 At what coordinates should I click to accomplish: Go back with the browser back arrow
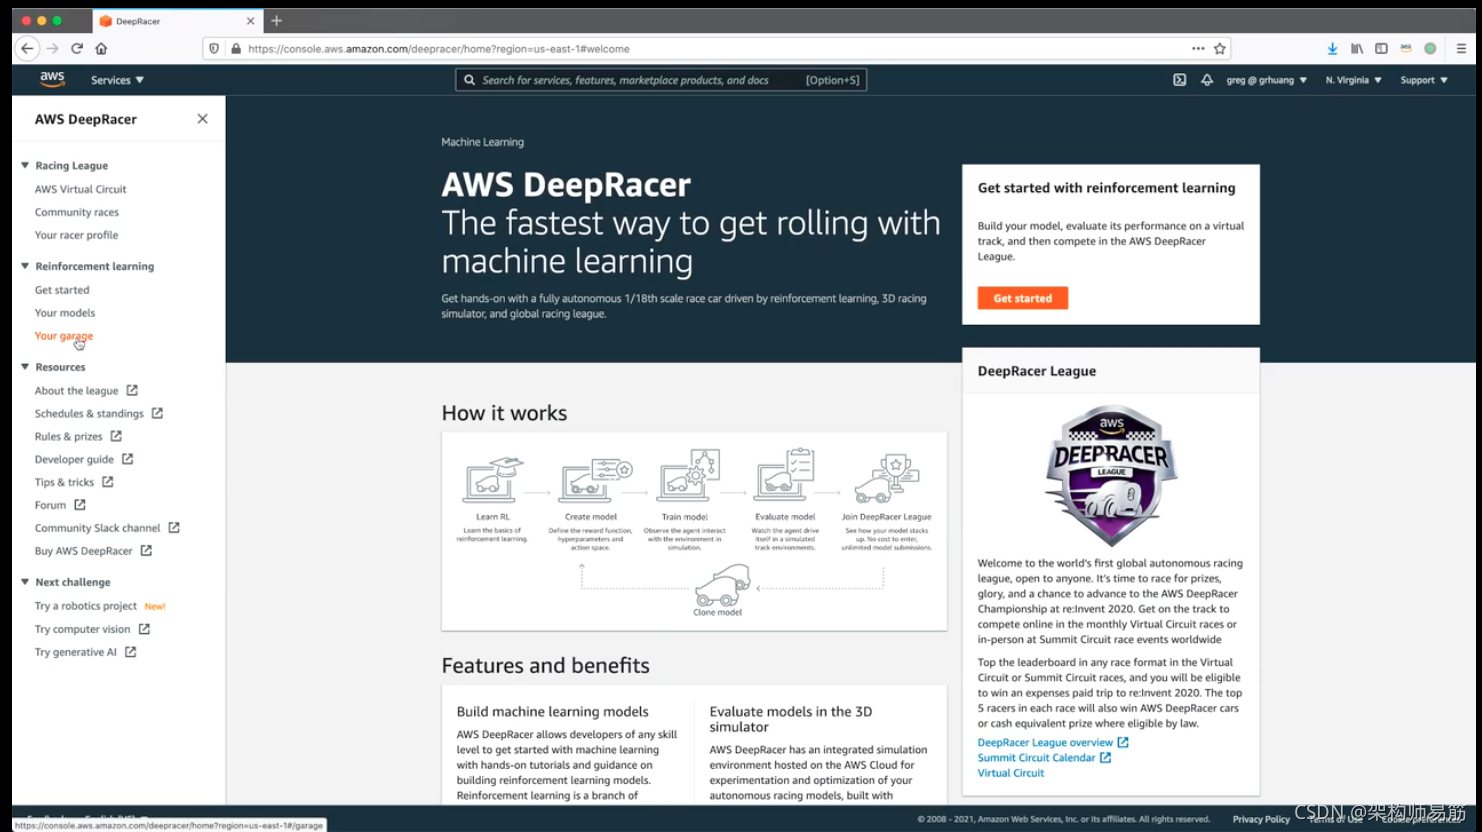28,48
